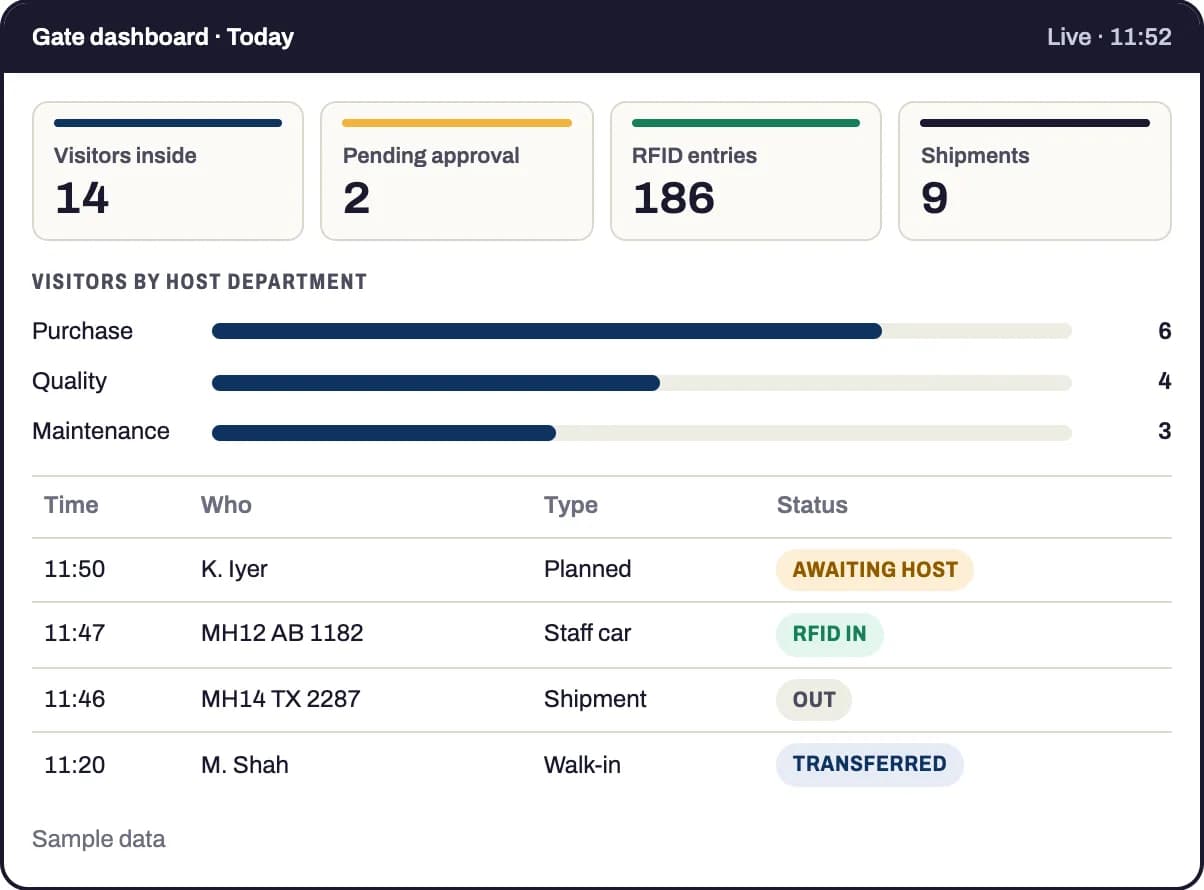The width and height of the screenshot is (1204, 890).
Task: Select vehicle MH12 AB 1182
Action: 282,633
